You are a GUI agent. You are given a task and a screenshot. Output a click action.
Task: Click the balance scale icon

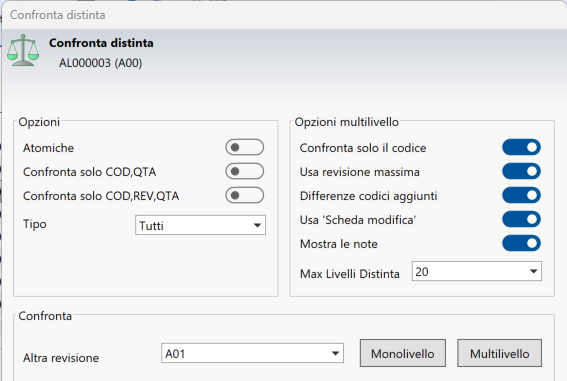tap(23, 50)
